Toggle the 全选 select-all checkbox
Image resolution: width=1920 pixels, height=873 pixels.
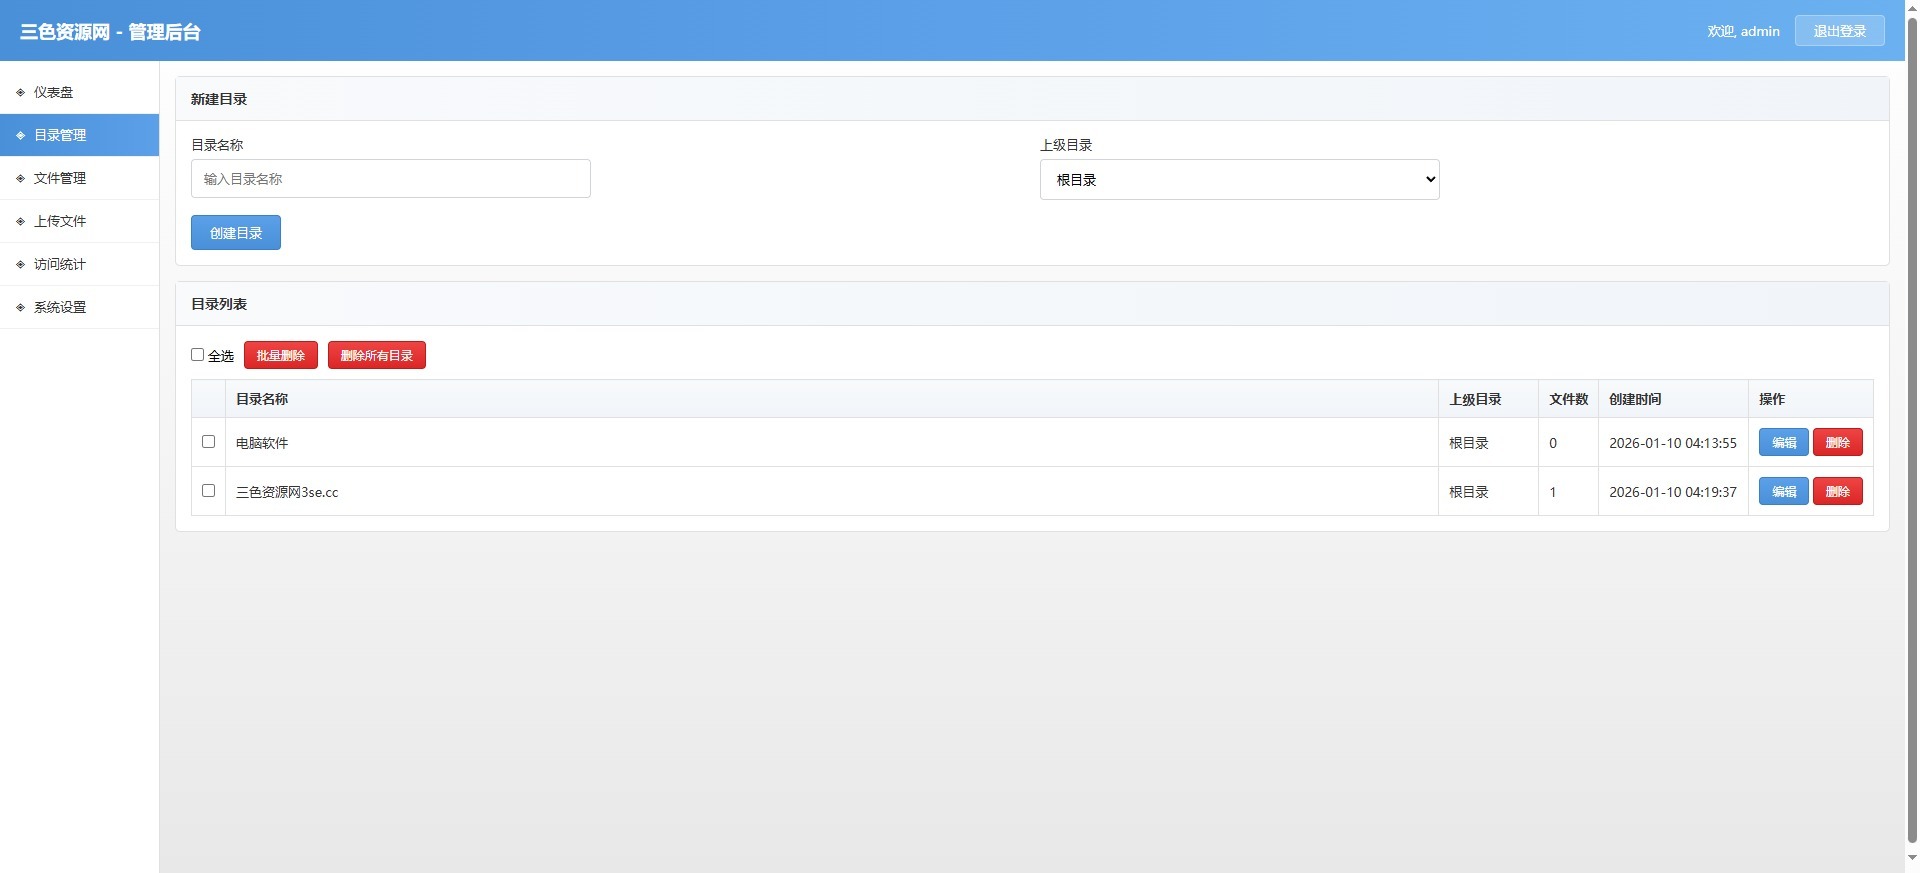point(197,355)
